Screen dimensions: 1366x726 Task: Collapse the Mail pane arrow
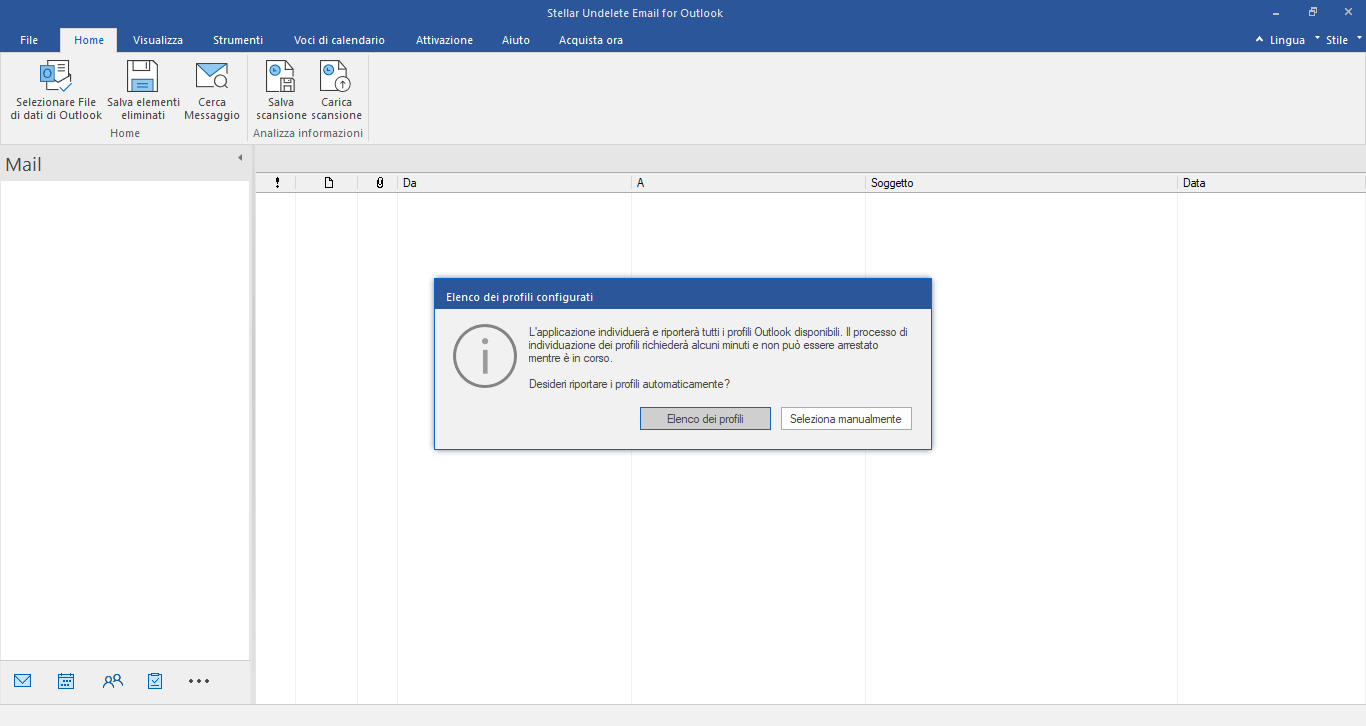coord(240,158)
